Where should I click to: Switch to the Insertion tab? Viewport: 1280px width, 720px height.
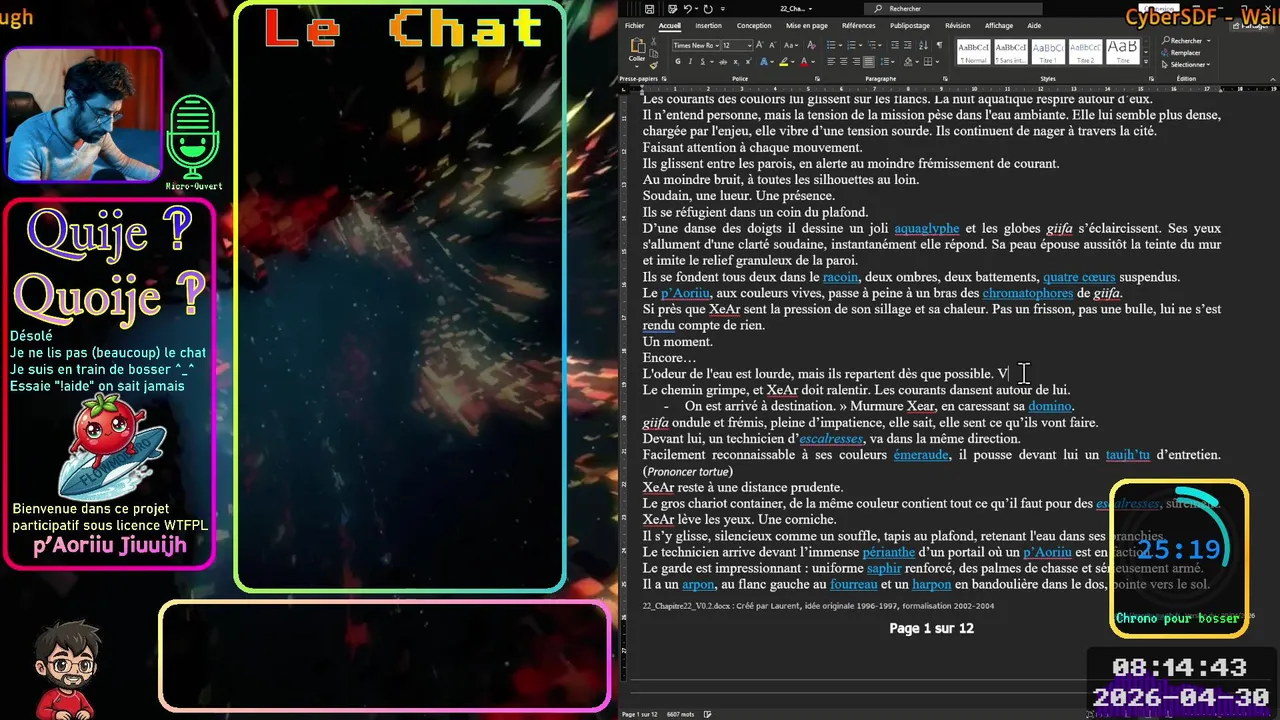pos(708,25)
